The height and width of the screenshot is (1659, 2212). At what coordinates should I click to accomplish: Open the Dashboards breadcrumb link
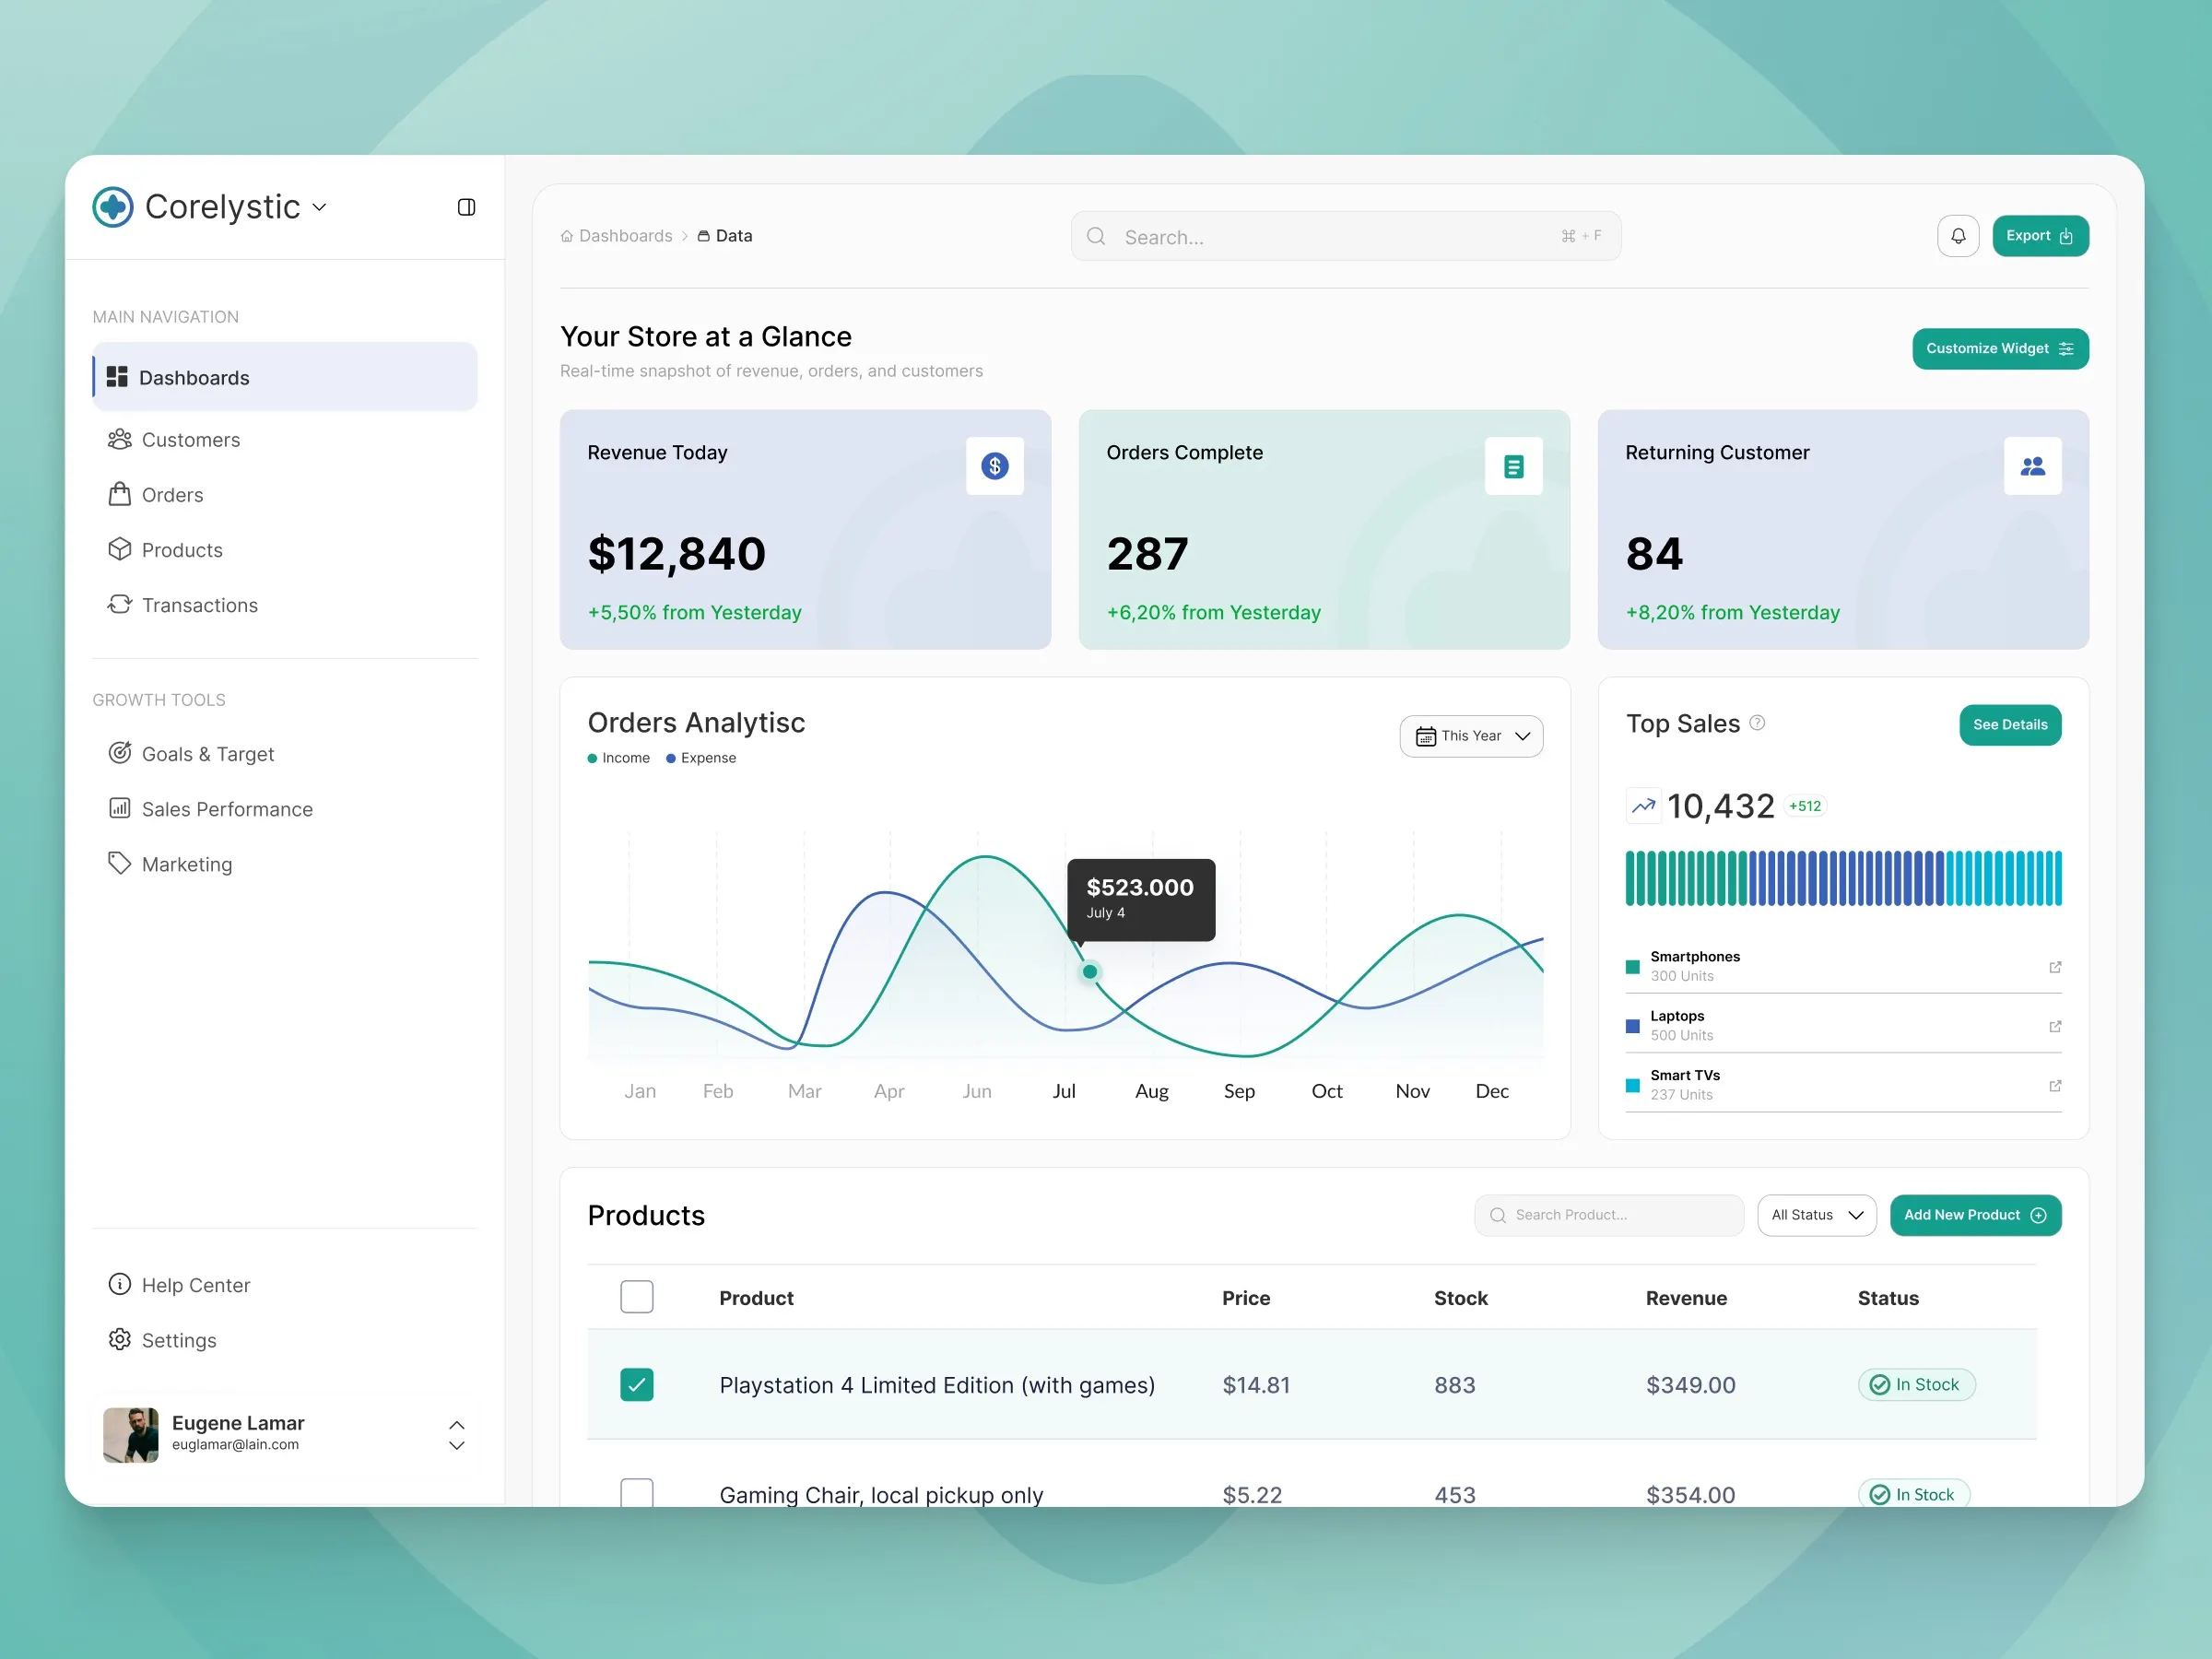[625, 235]
